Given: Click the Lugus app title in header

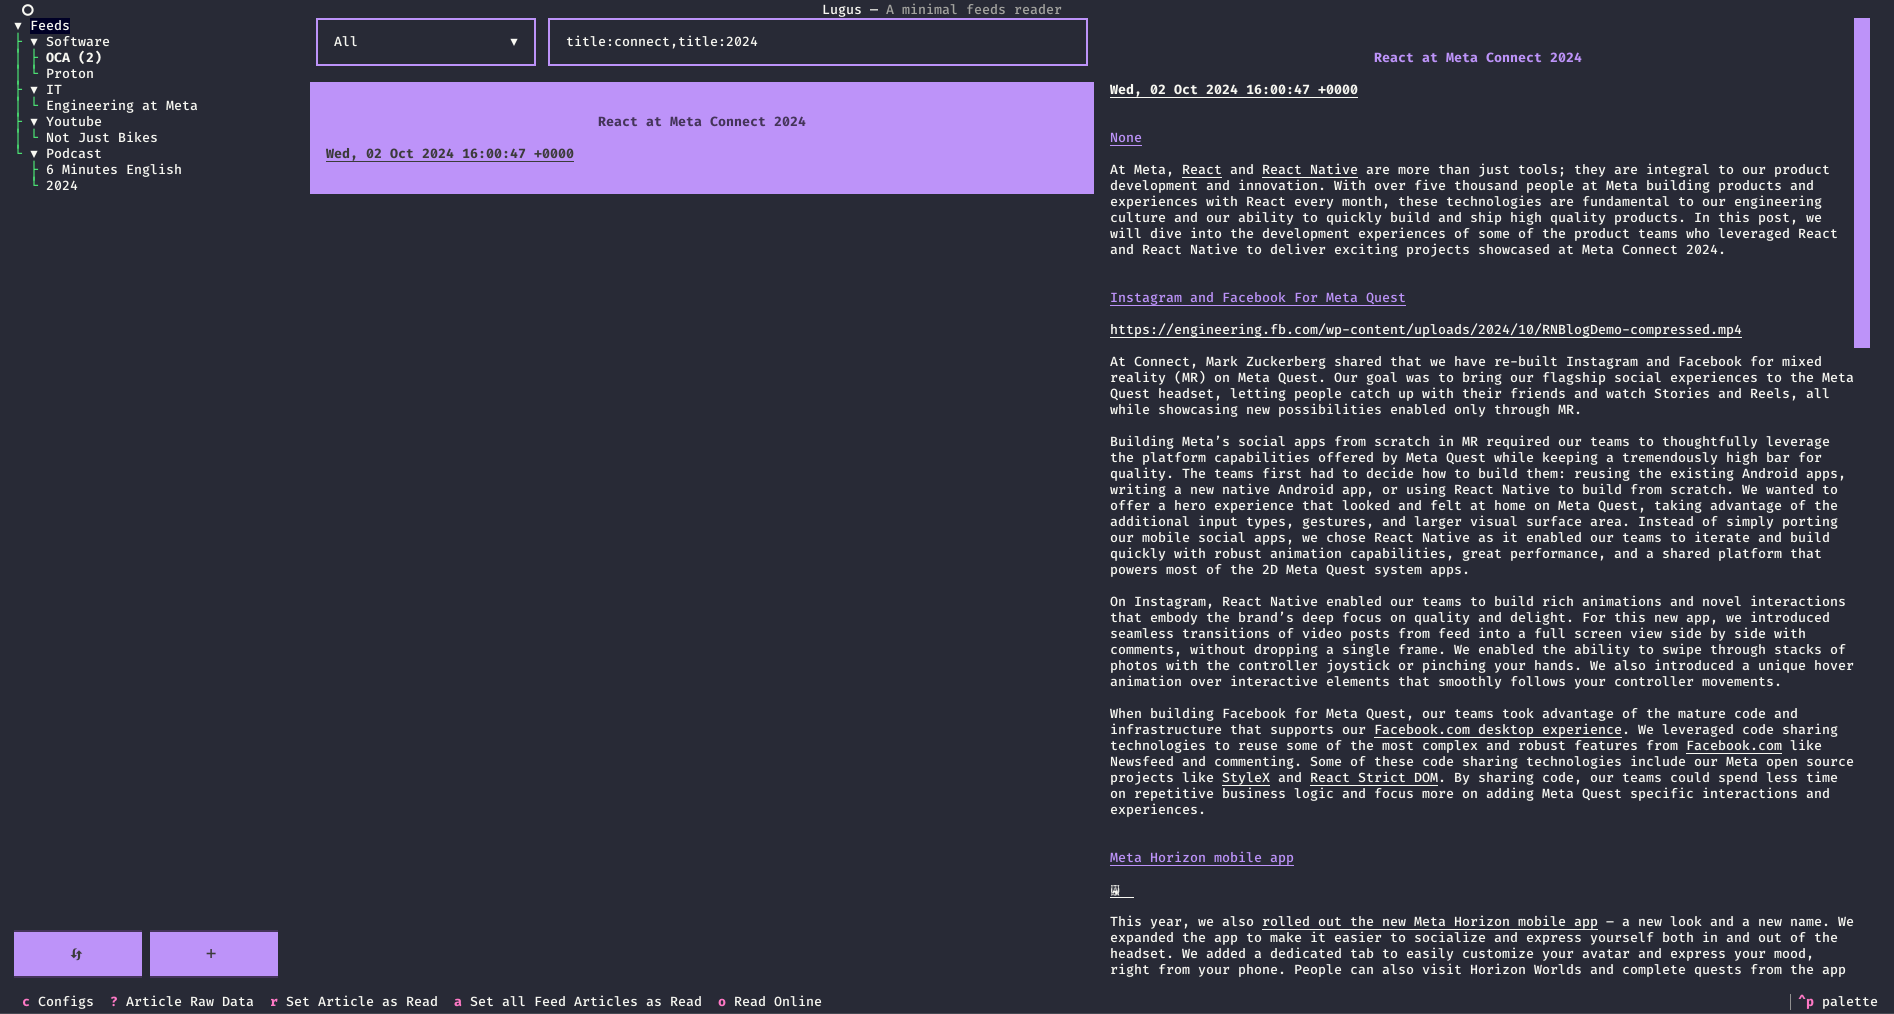Looking at the screenshot, I should [x=842, y=10].
